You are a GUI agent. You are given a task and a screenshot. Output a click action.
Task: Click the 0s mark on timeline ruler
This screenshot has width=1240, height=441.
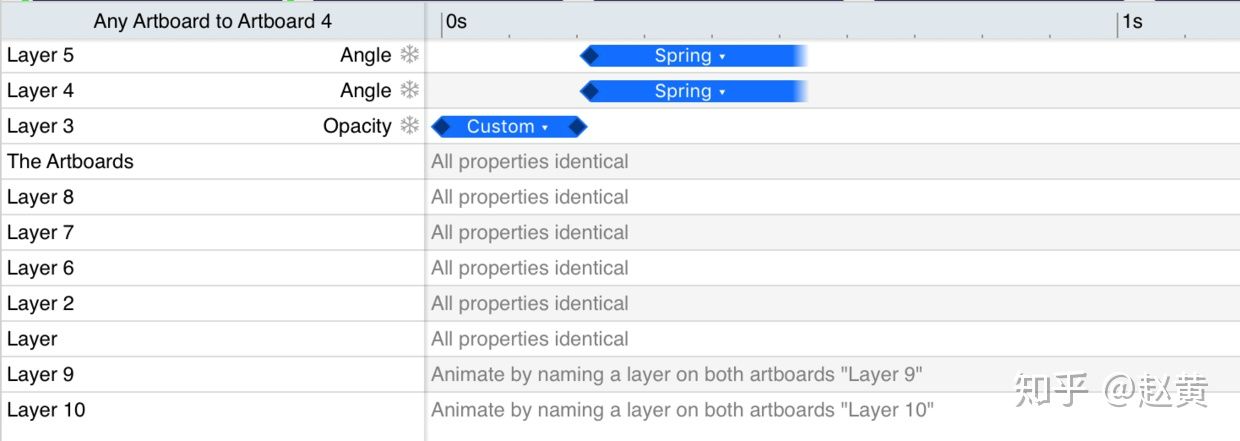pyautogui.click(x=455, y=21)
